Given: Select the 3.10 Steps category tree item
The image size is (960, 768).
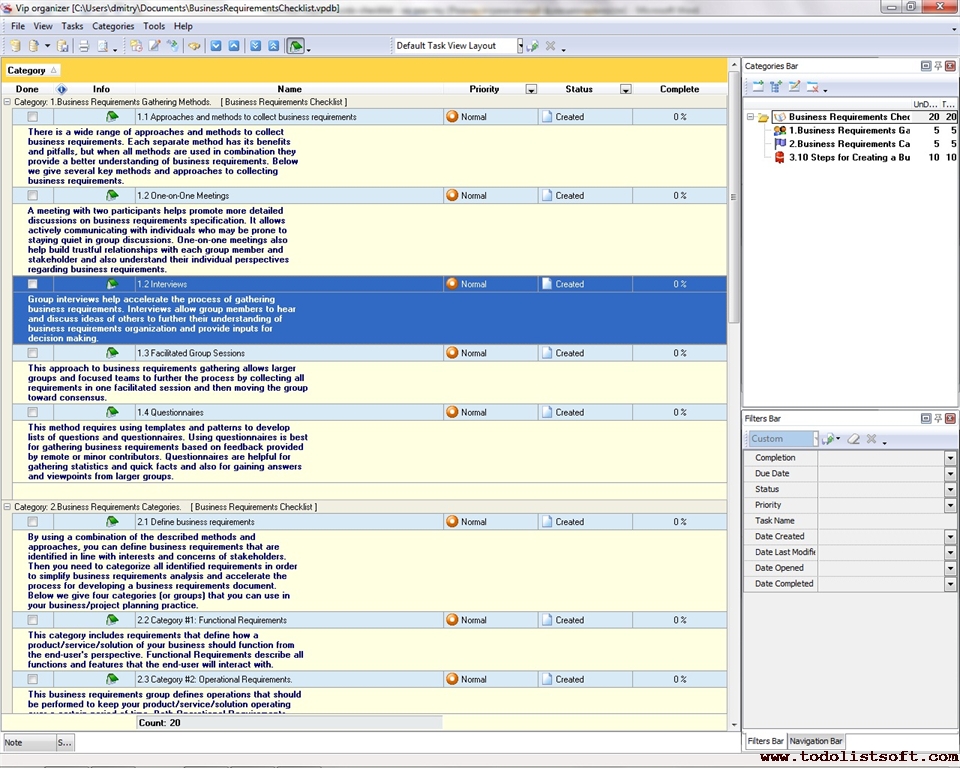Looking at the screenshot, I should (849, 157).
